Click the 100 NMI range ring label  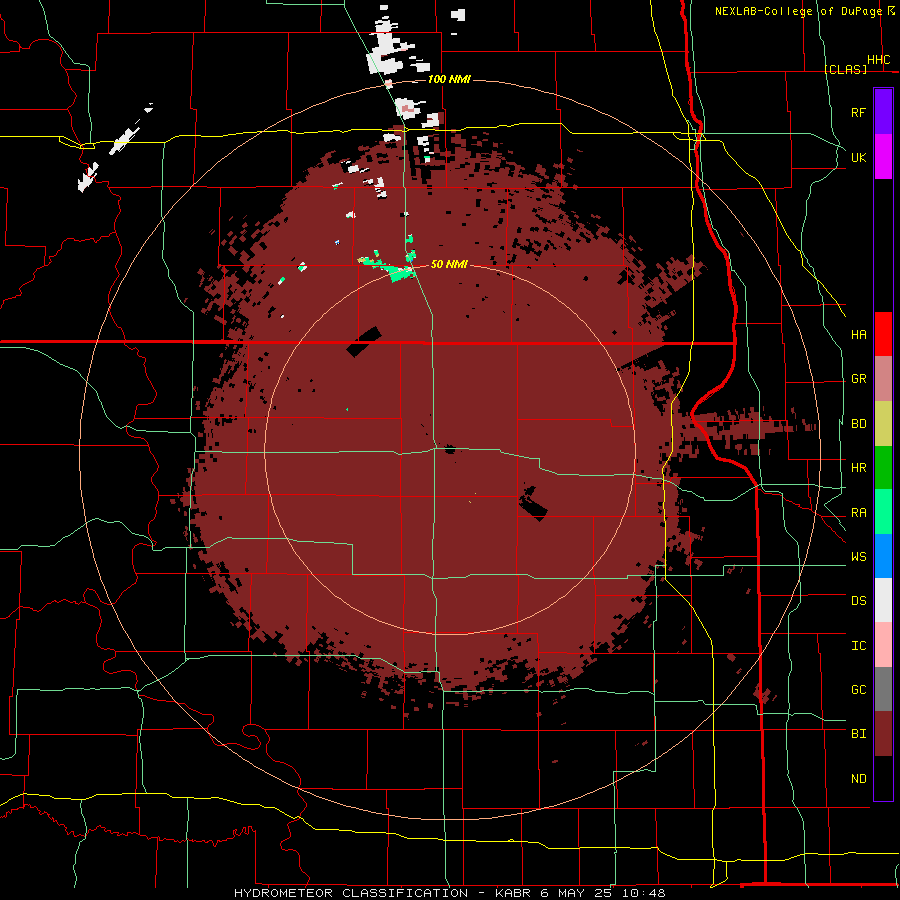point(449,79)
